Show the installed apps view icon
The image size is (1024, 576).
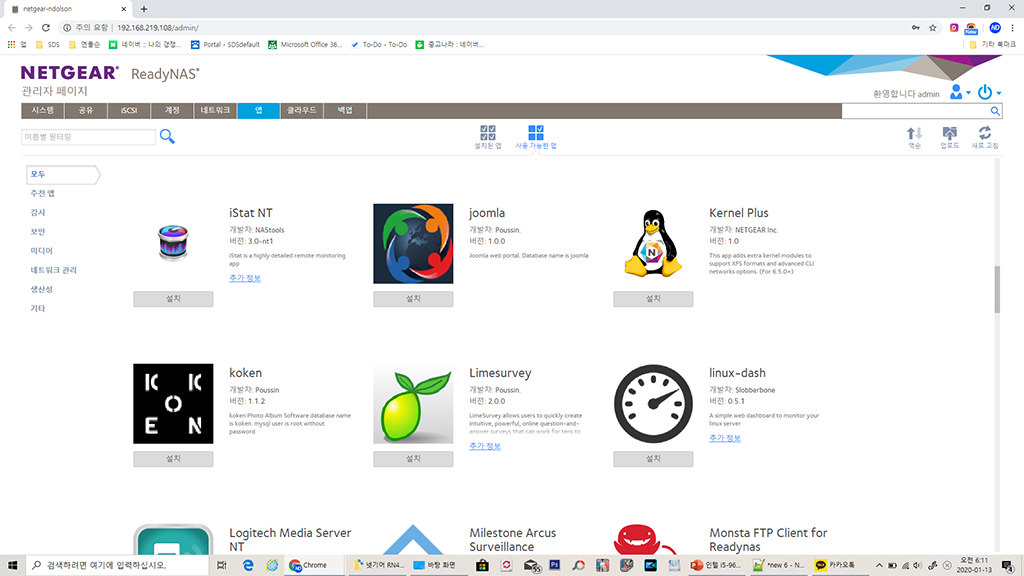coord(488,133)
